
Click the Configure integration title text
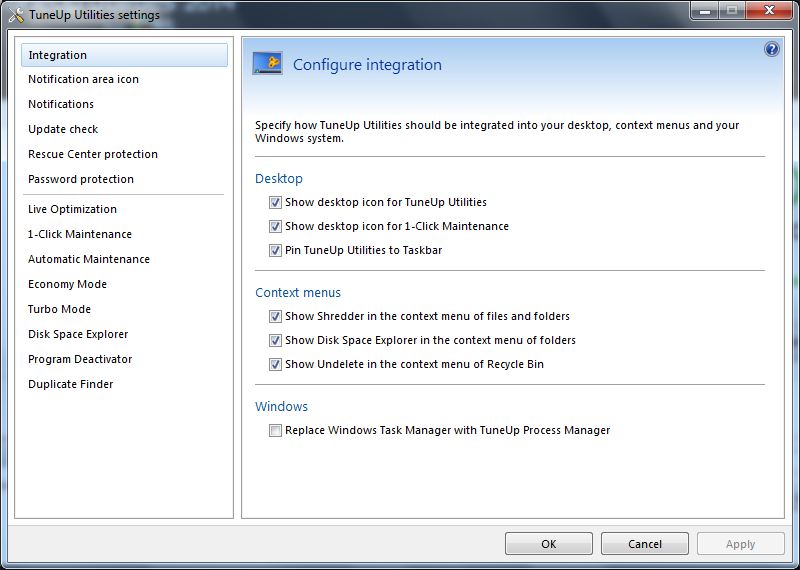coord(367,65)
